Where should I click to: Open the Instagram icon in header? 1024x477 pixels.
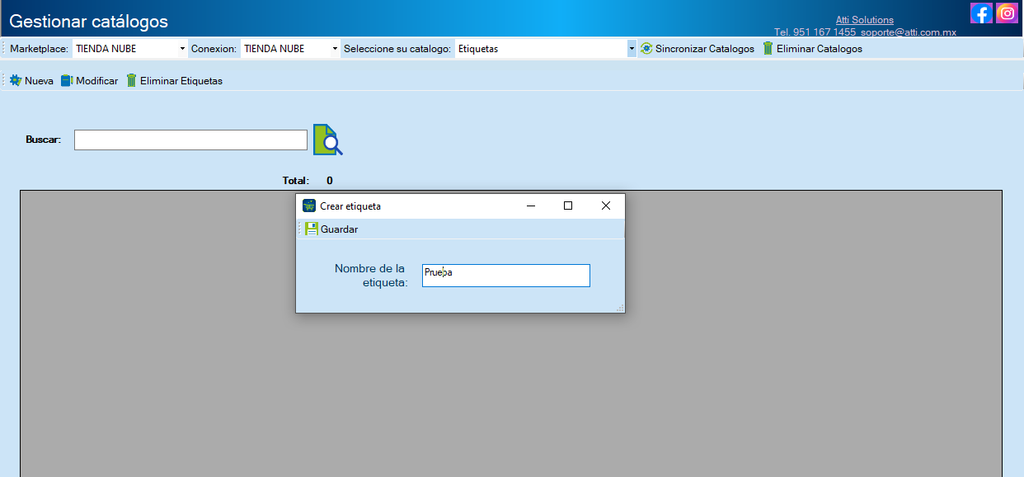point(1007,13)
